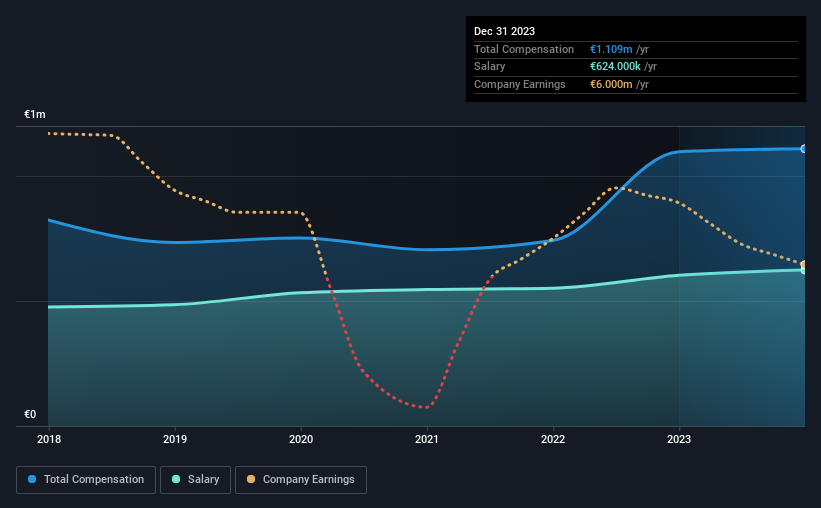
Task: Click the €1.109m total compensation value
Action: (x=611, y=49)
